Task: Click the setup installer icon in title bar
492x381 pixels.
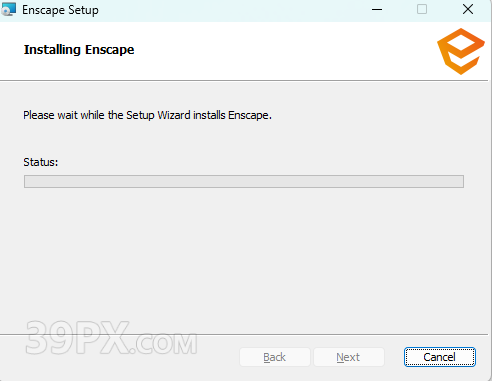Action: point(8,9)
